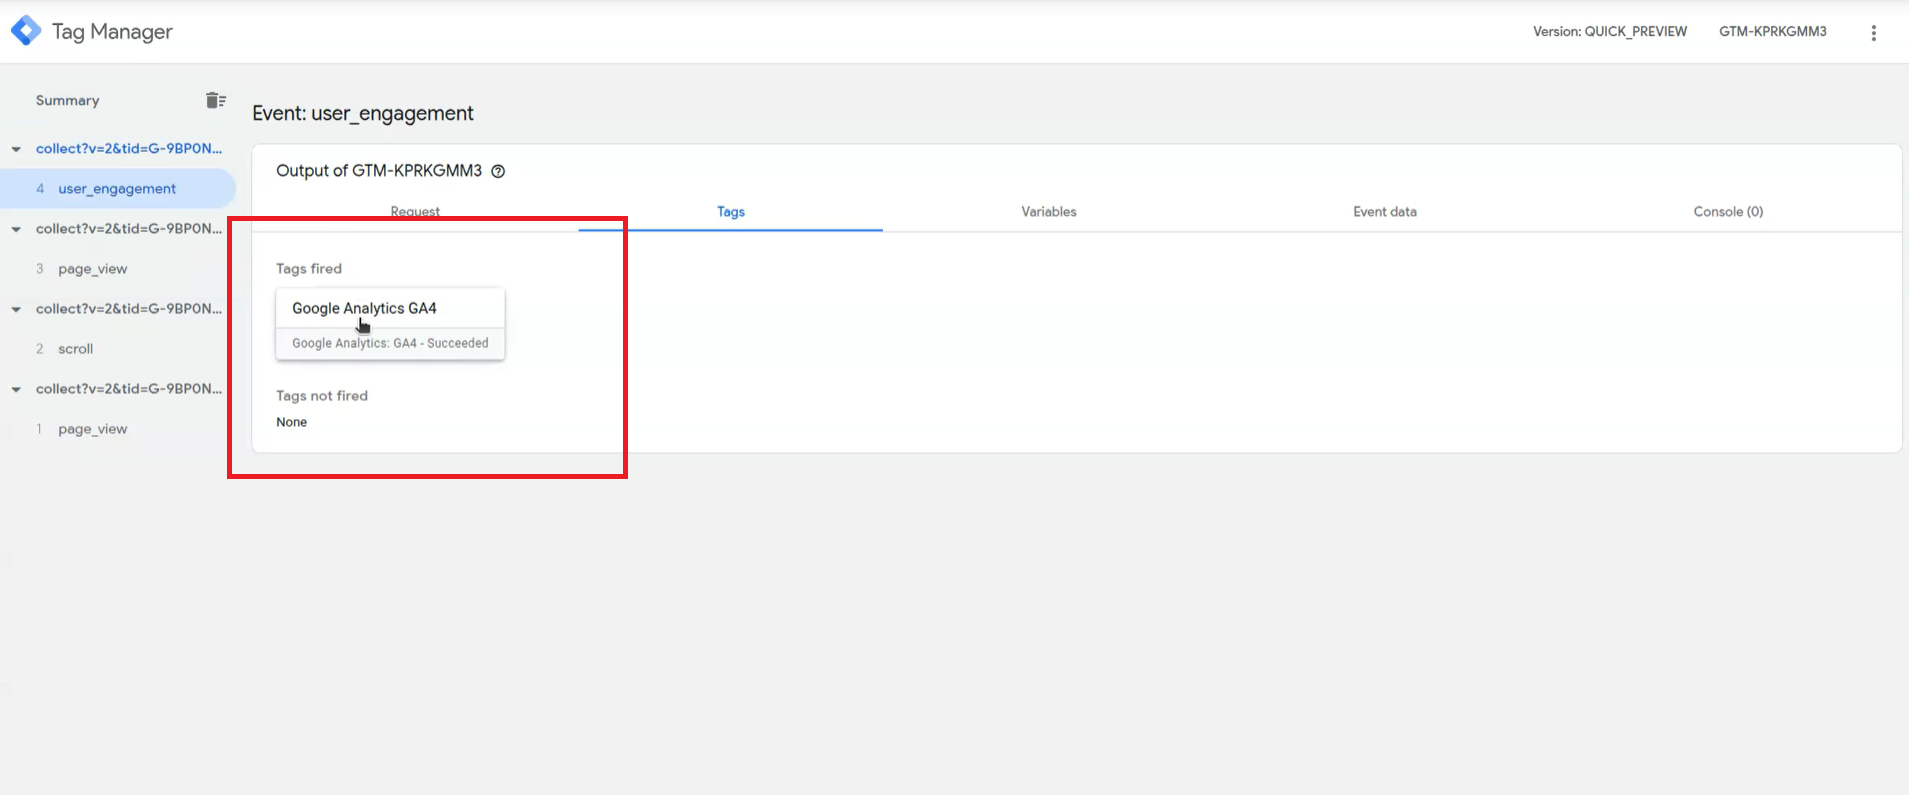Click the Tags fired label

tap(309, 268)
